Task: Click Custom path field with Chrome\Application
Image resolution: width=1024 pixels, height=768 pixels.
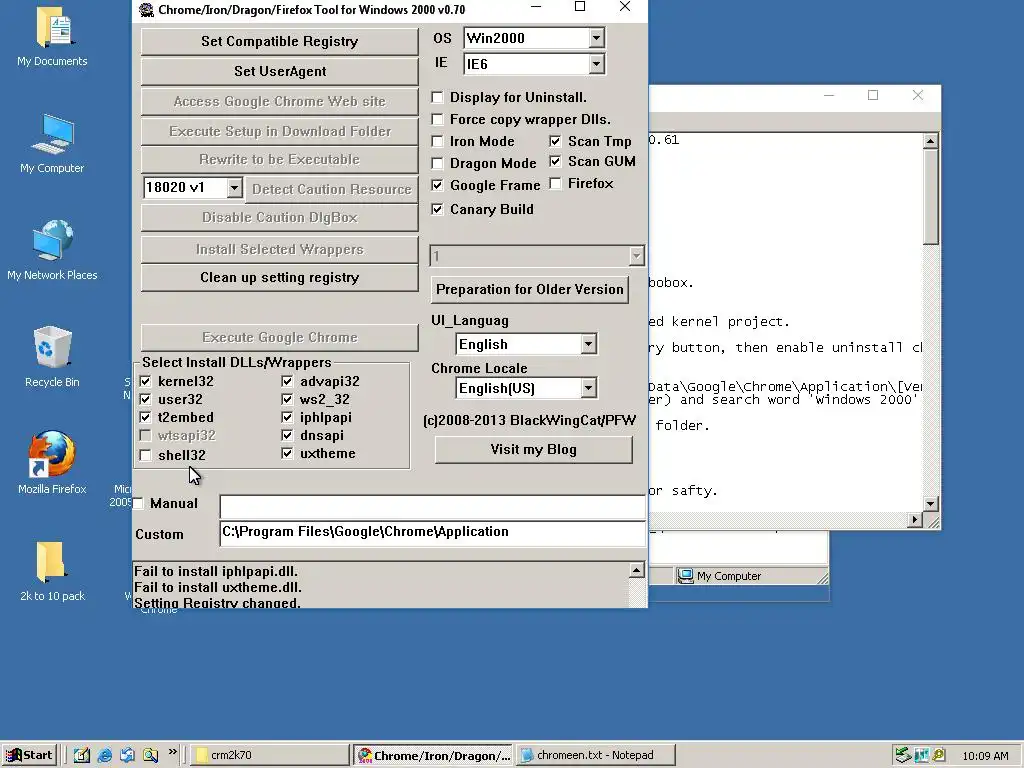Action: tap(432, 533)
